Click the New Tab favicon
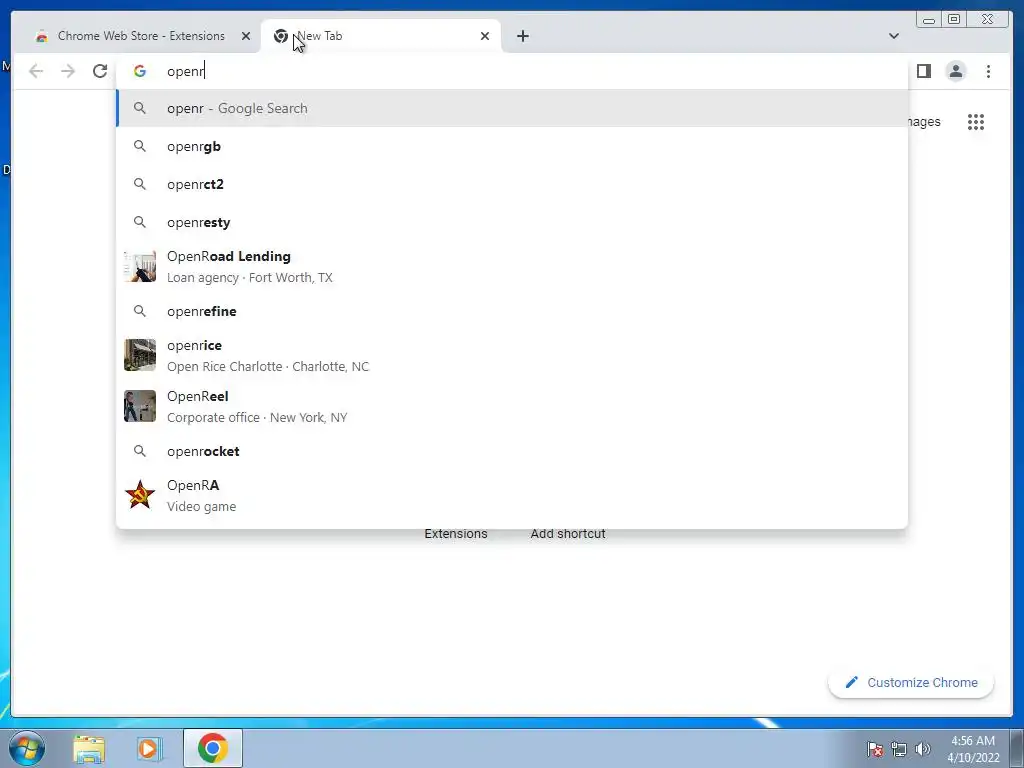 click(x=281, y=36)
